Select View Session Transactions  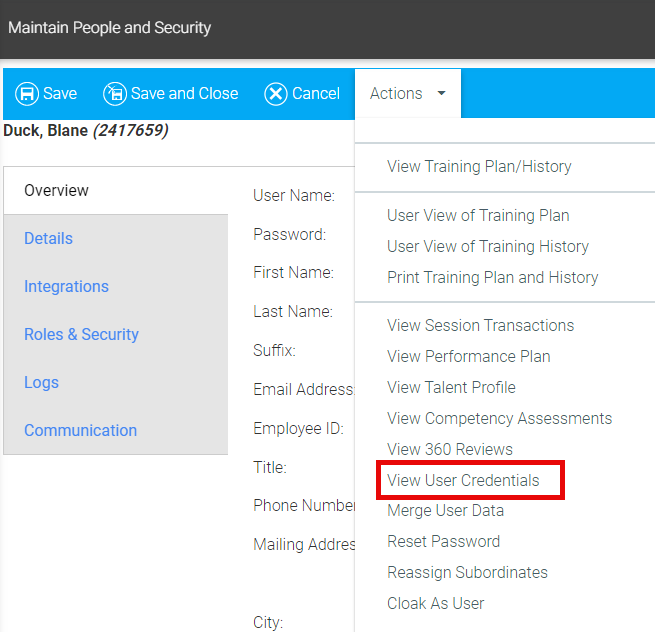pyautogui.click(x=480, y=325)
